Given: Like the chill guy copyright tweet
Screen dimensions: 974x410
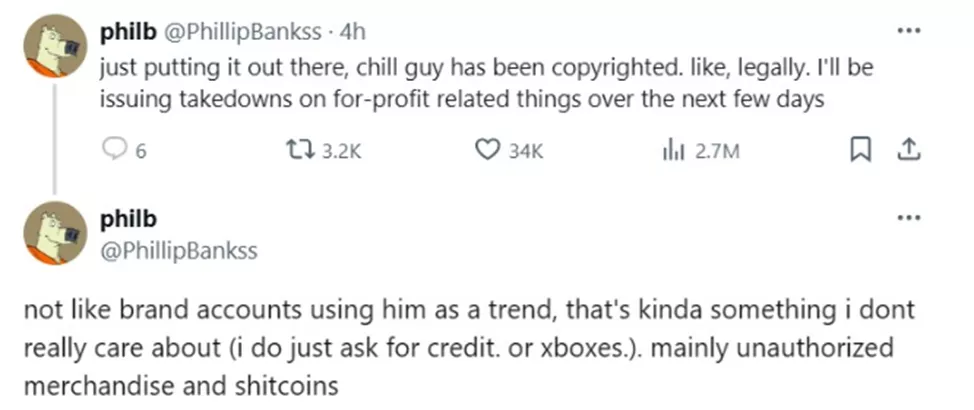Looking at the screenshot, I should pos(486,151).
